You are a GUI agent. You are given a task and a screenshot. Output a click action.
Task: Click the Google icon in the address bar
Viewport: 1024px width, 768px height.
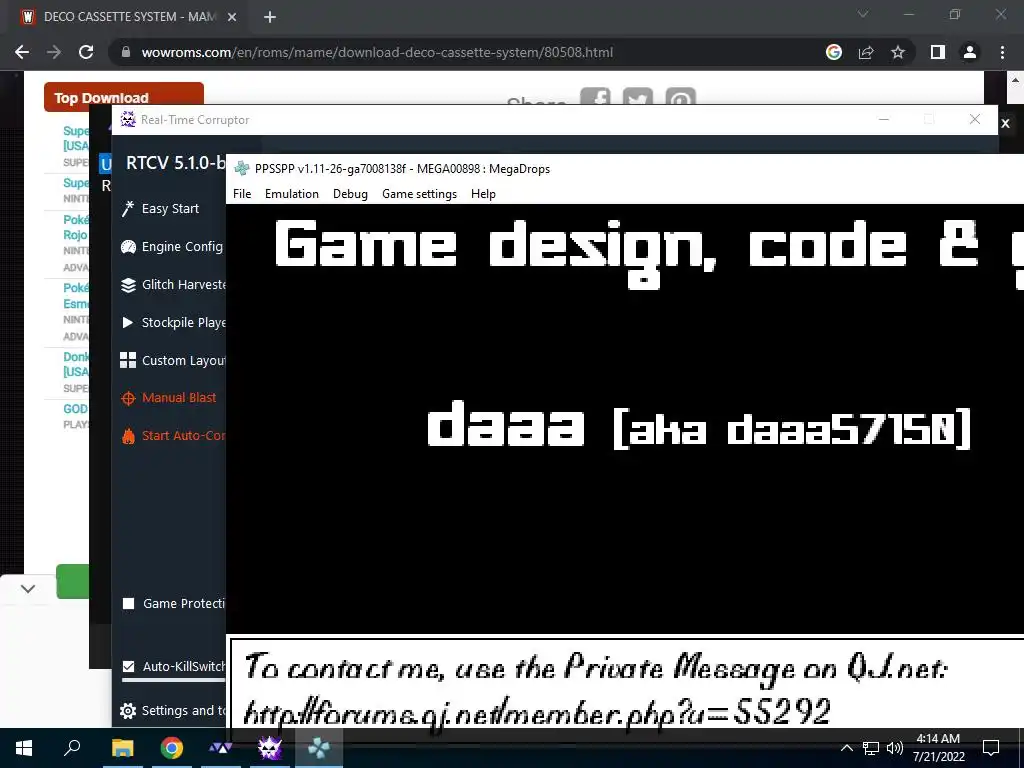point(834,52)
